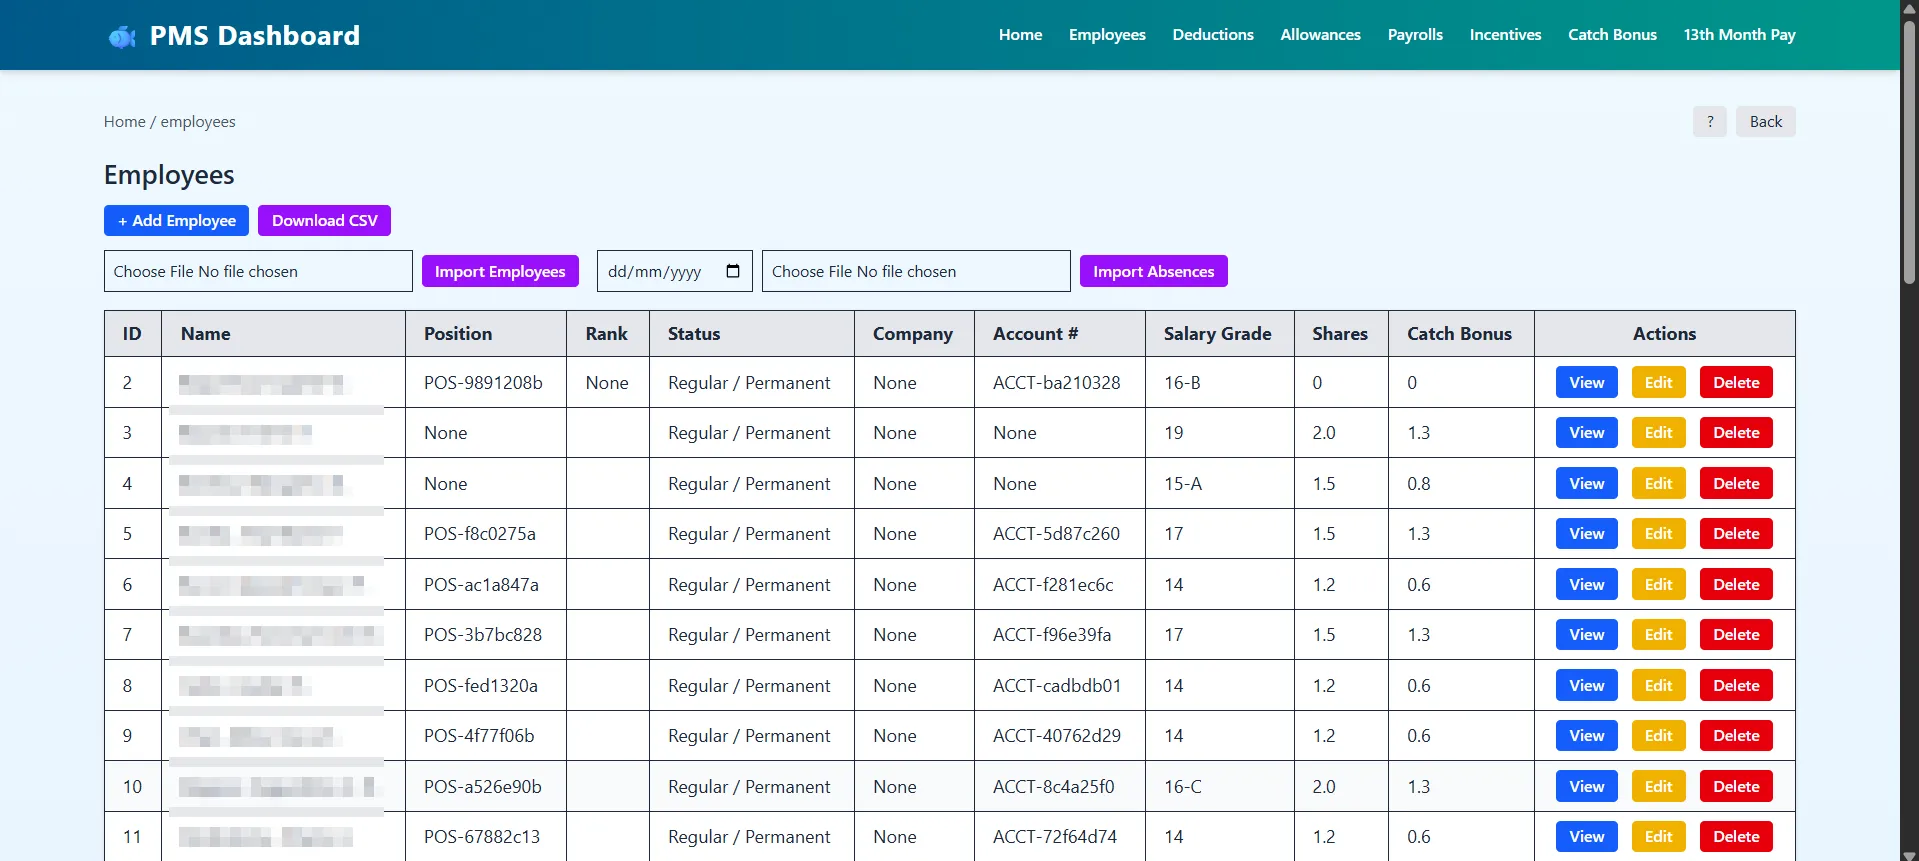Go to the Employees menu item
The height and width of the screenshot is (861, 1919).
pyautogui.click(x=1107, y=35)
